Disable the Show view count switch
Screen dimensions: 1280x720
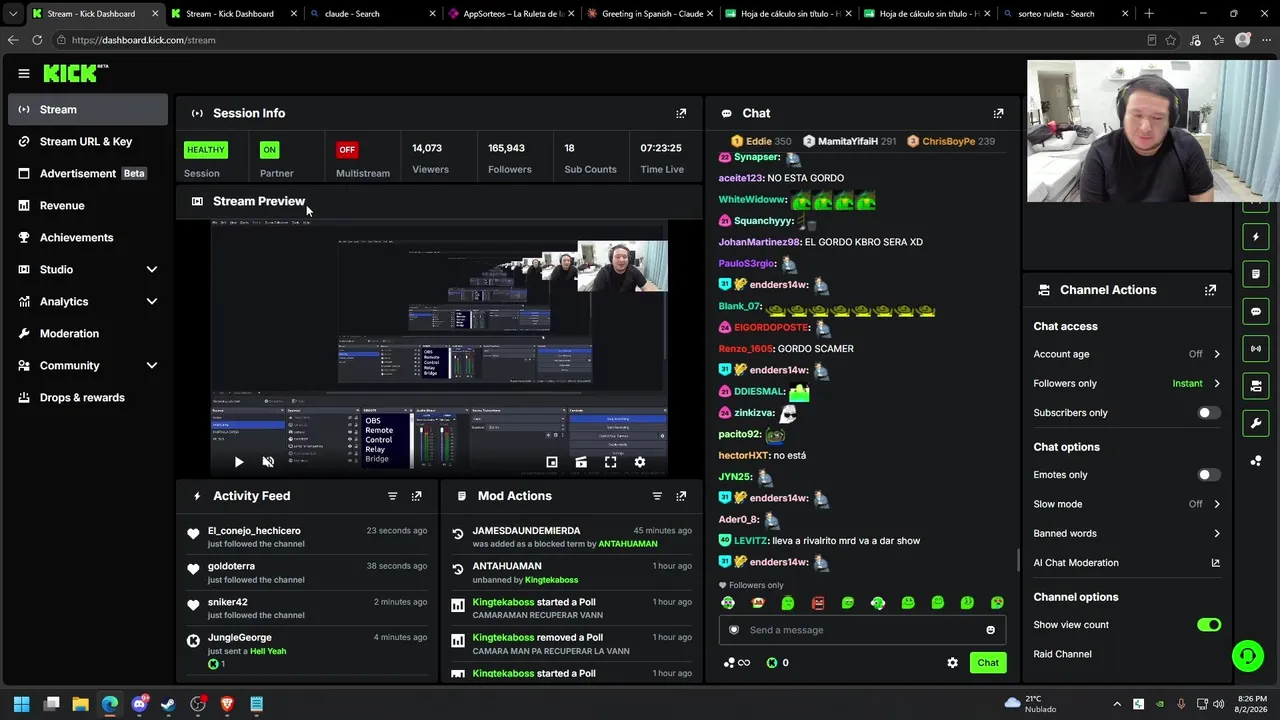tap(1209, 625)
